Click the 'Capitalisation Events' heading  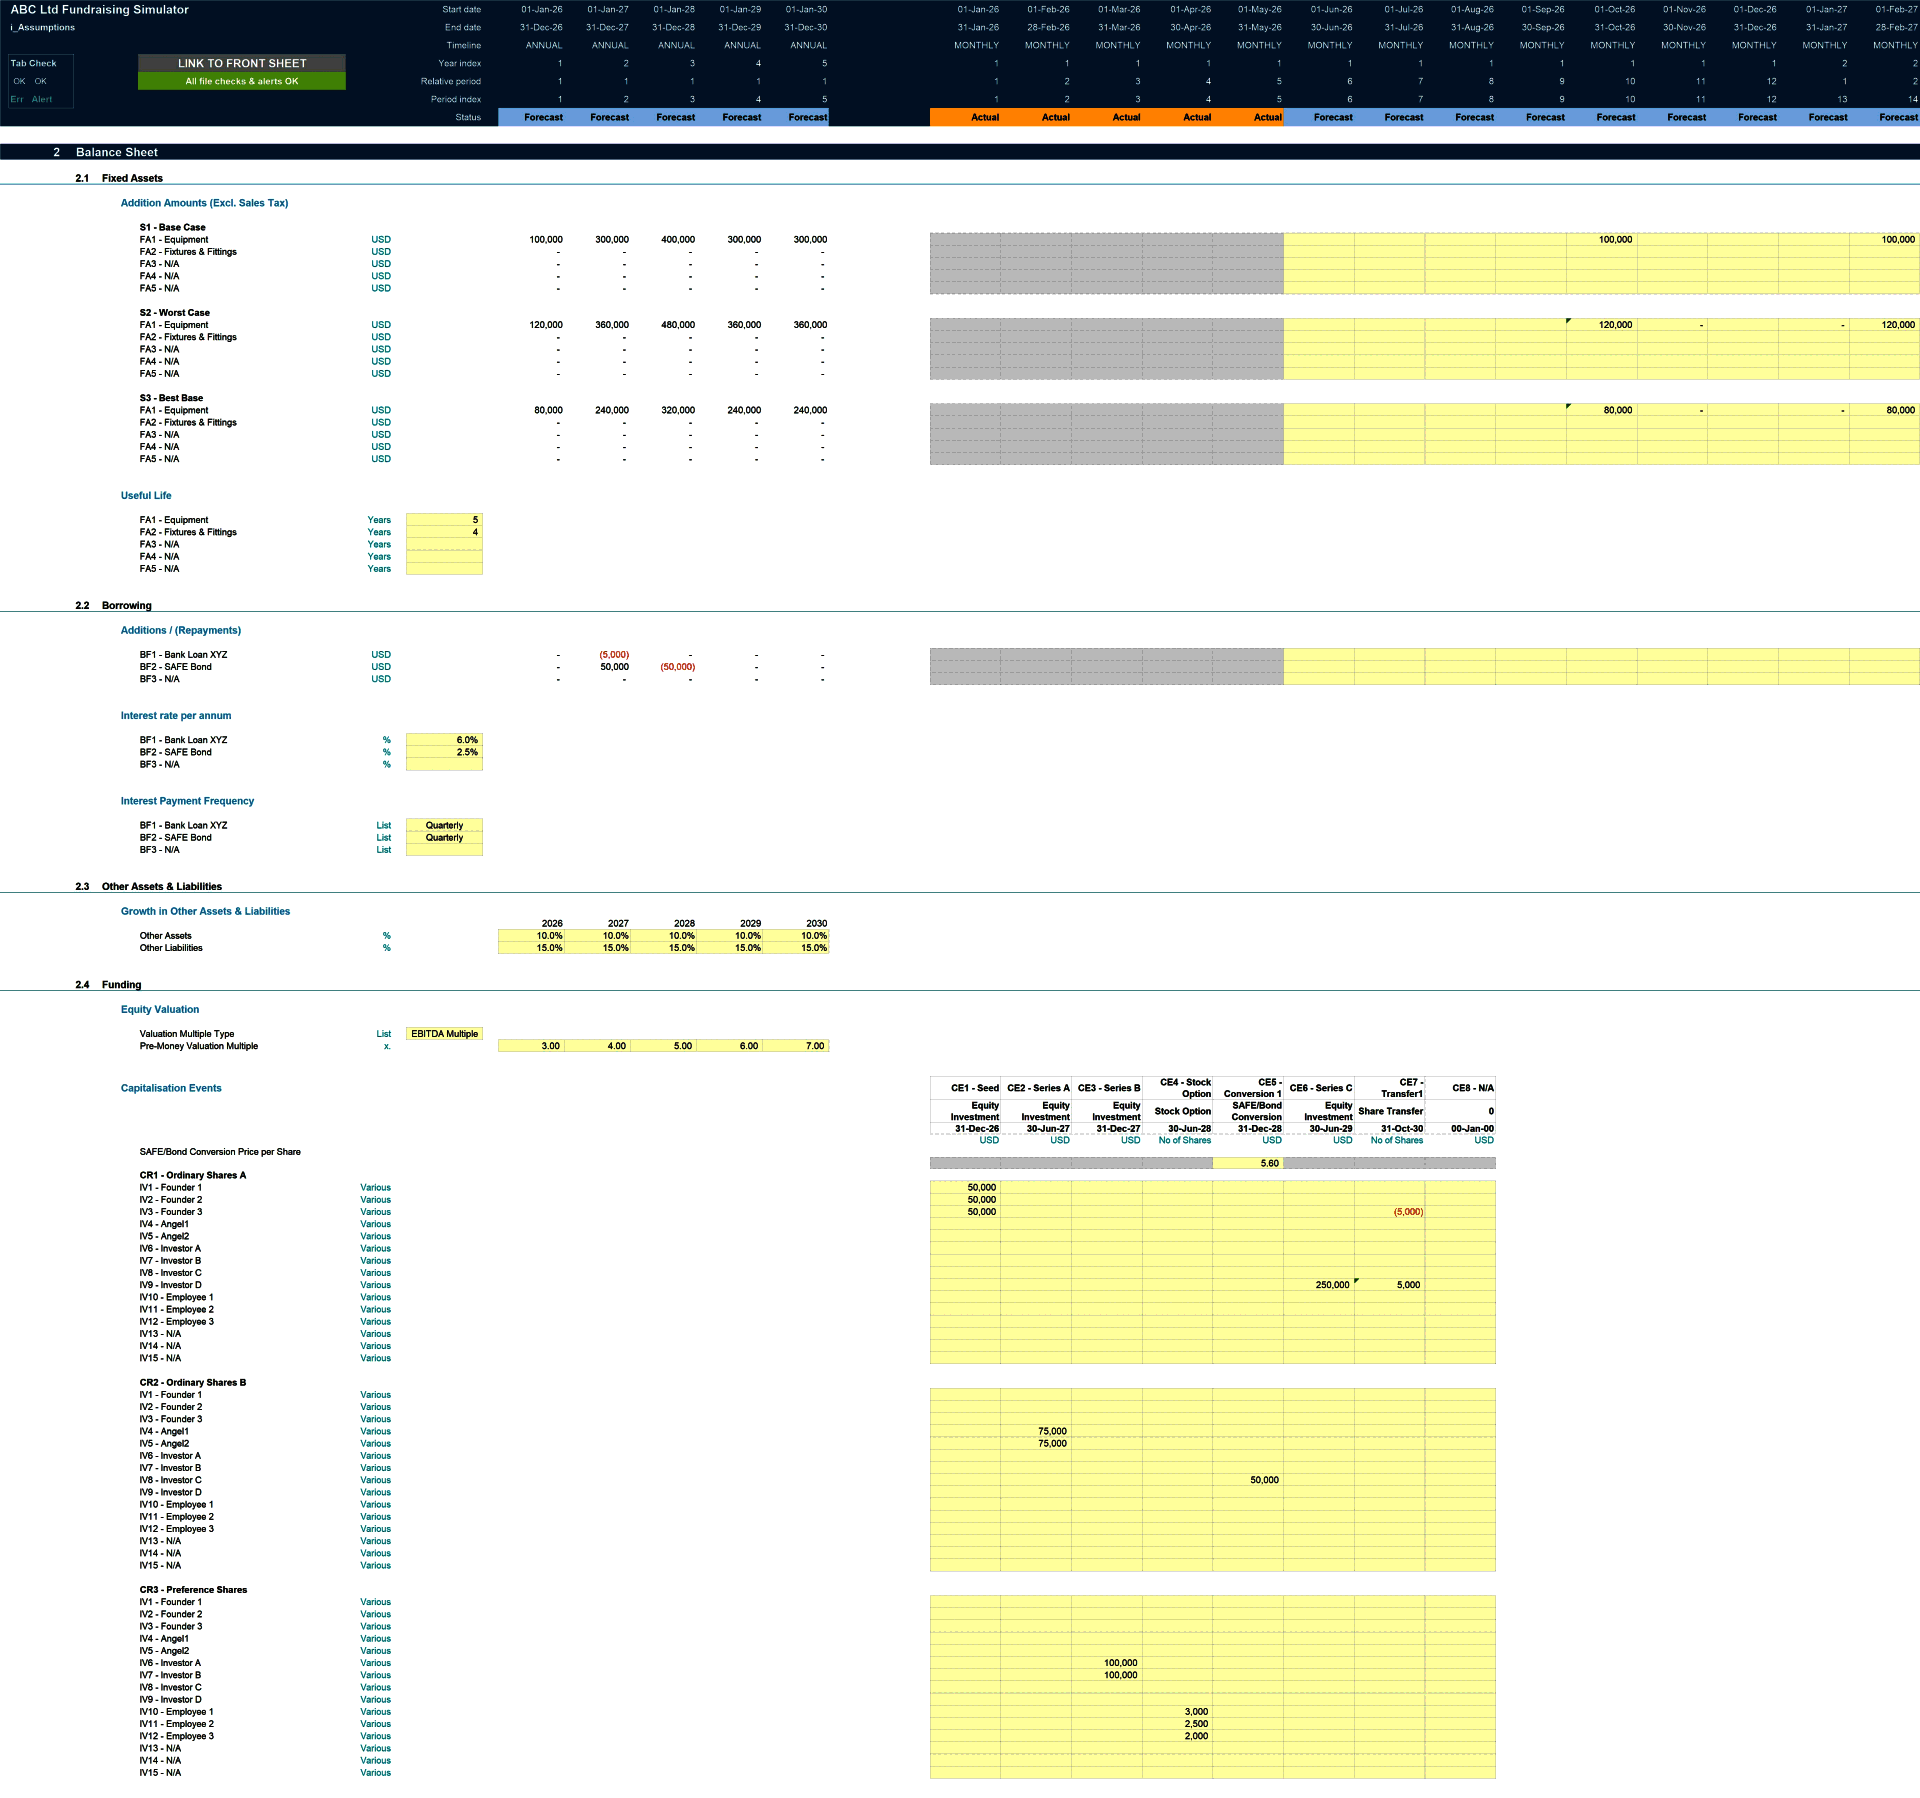click(x=171, y=1088)
